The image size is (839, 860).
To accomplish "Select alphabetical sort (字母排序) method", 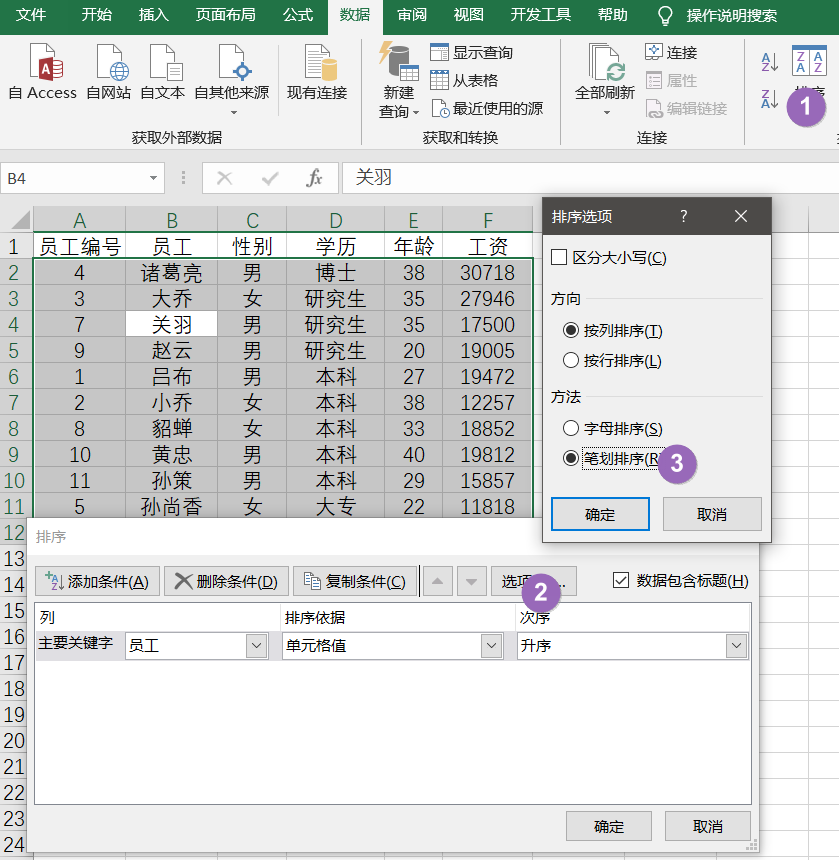I will (571, 428).
